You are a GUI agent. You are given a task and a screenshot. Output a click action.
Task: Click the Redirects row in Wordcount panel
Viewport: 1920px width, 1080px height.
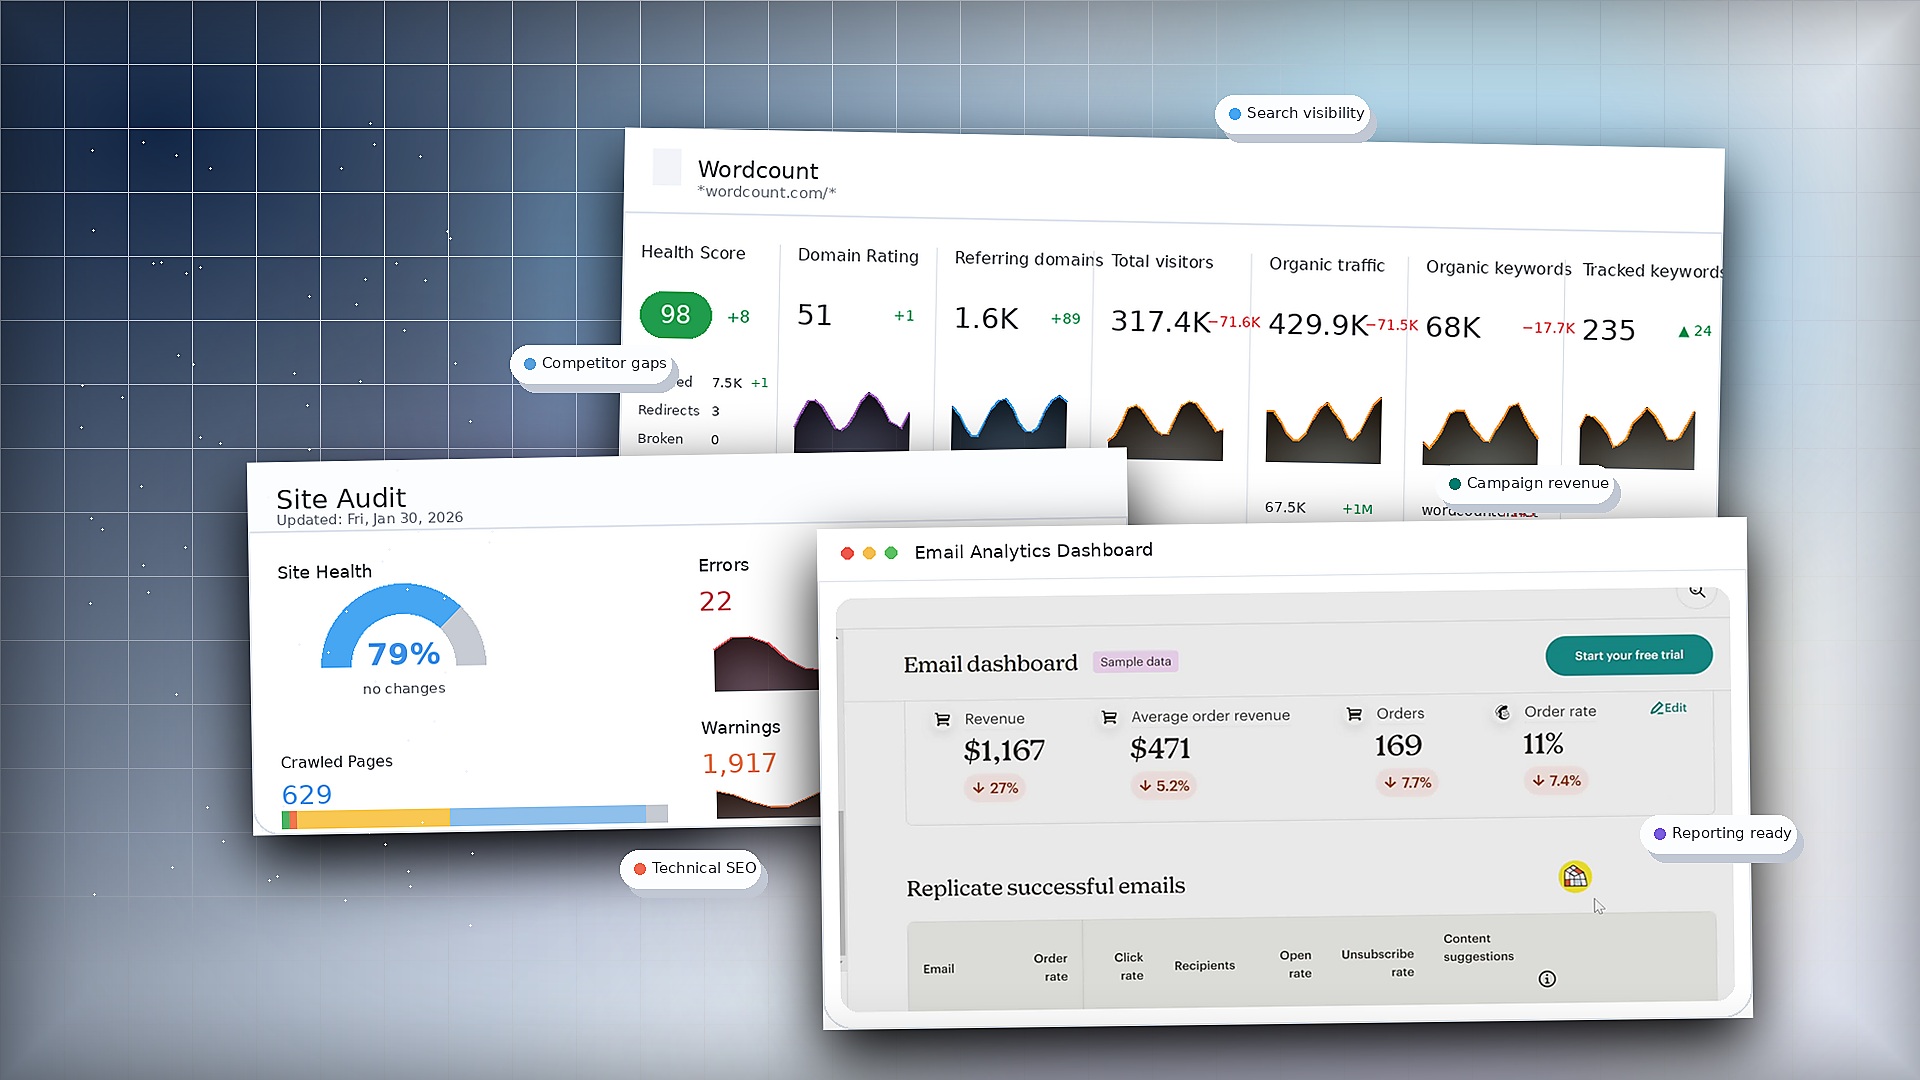[679, 411]
